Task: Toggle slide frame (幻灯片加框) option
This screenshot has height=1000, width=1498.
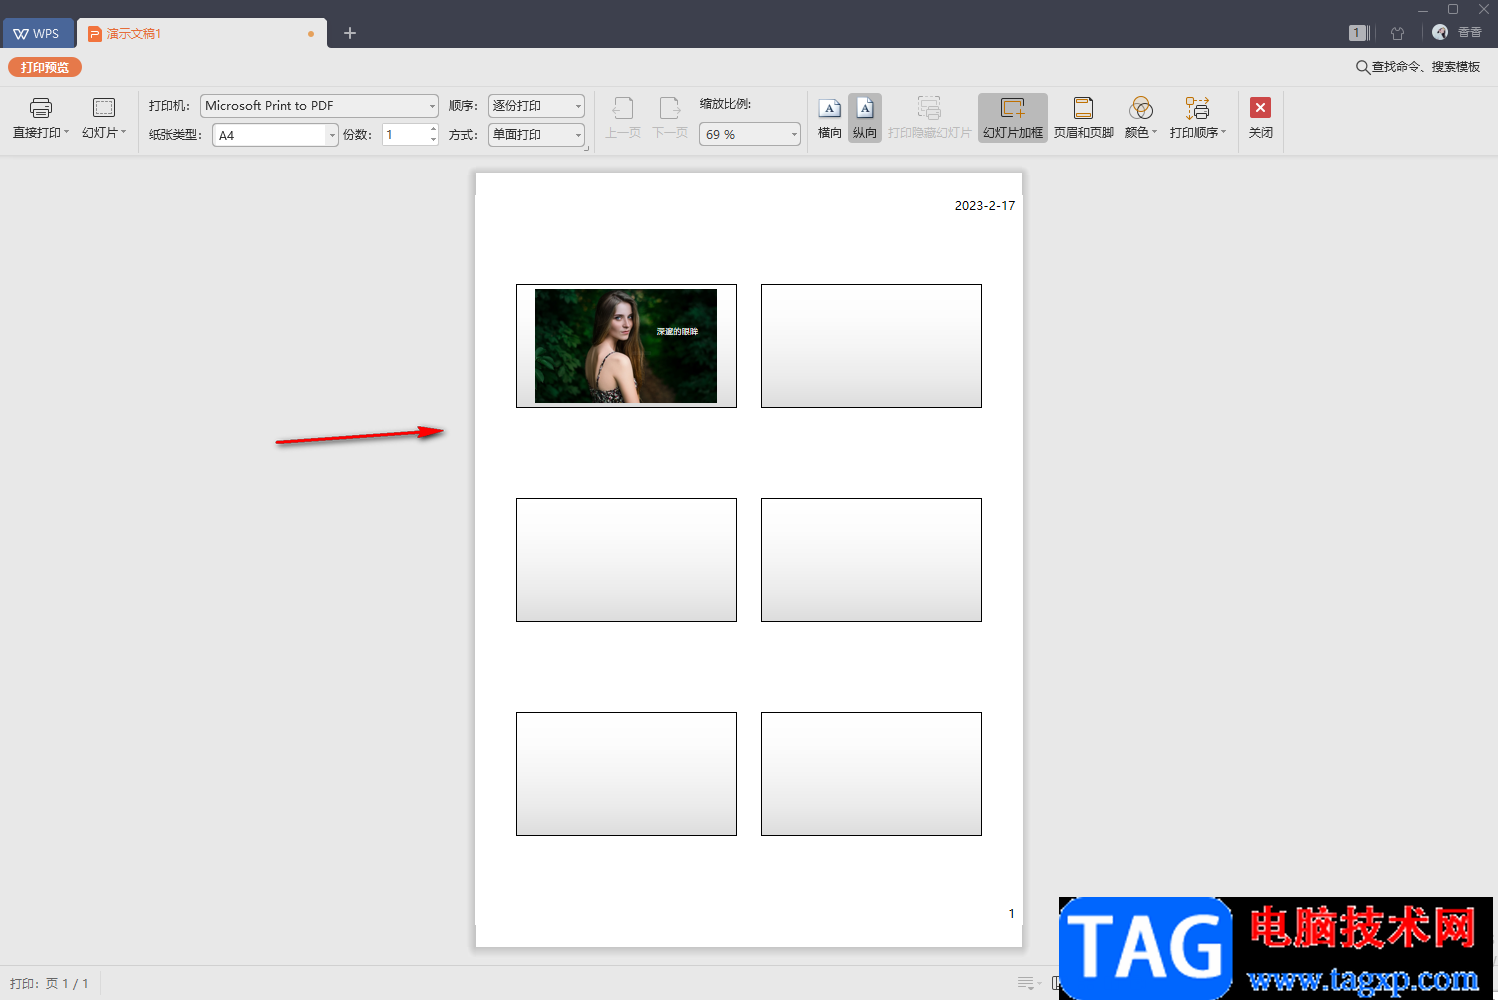Action: 1013,118
